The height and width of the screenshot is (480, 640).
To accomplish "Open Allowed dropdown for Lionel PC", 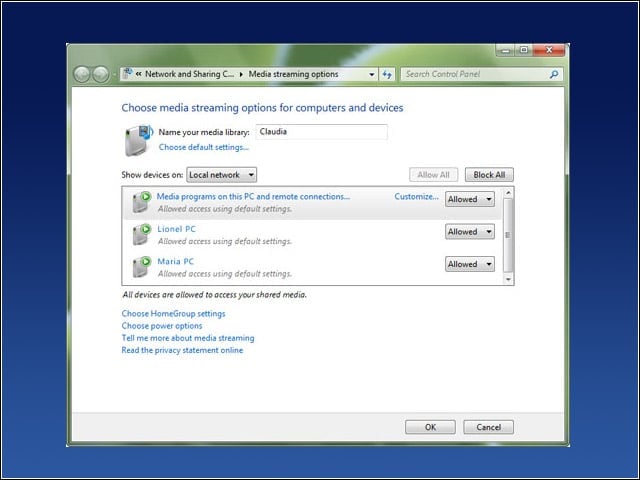I will point(470,232).
